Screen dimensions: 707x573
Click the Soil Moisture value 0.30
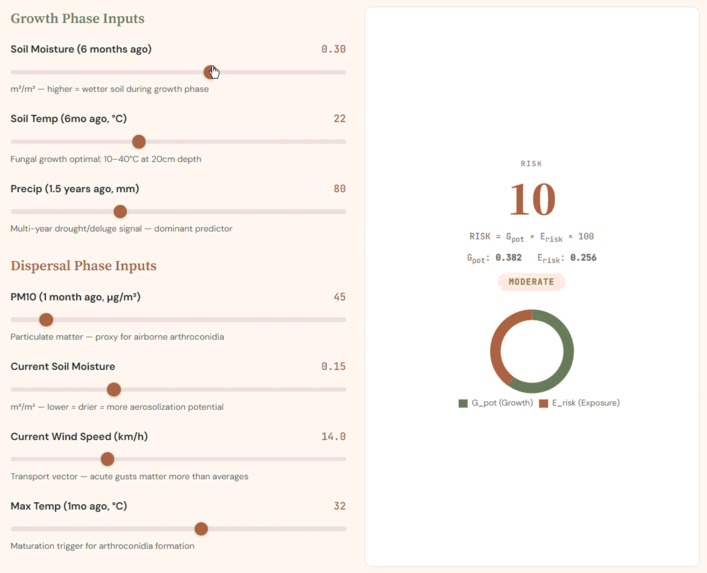coord(333,49)
